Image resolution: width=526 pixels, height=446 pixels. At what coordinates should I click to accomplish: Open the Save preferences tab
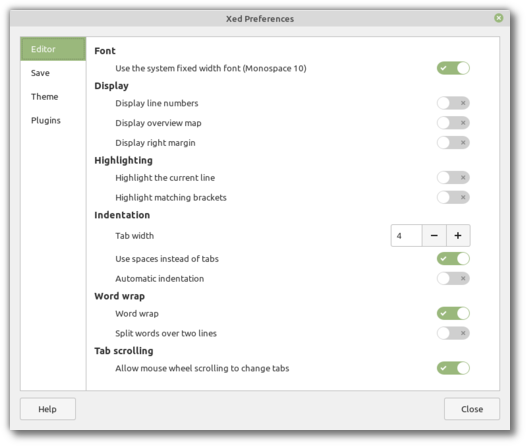[x=53, y=73]
